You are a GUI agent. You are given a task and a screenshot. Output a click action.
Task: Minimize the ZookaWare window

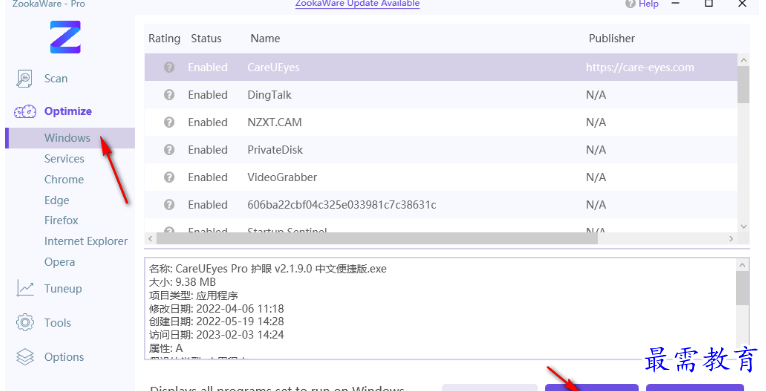point(676,4)
